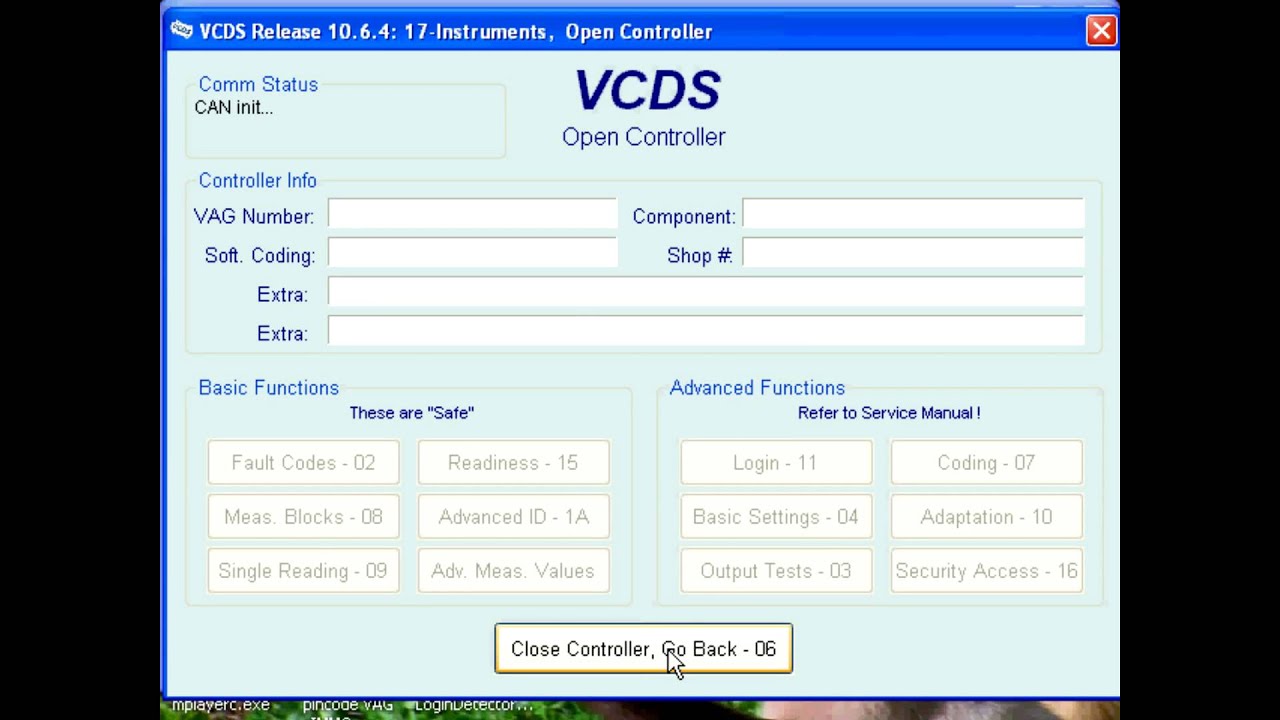Click the Component field
The image size is (1280, 720).
point(913,215)
